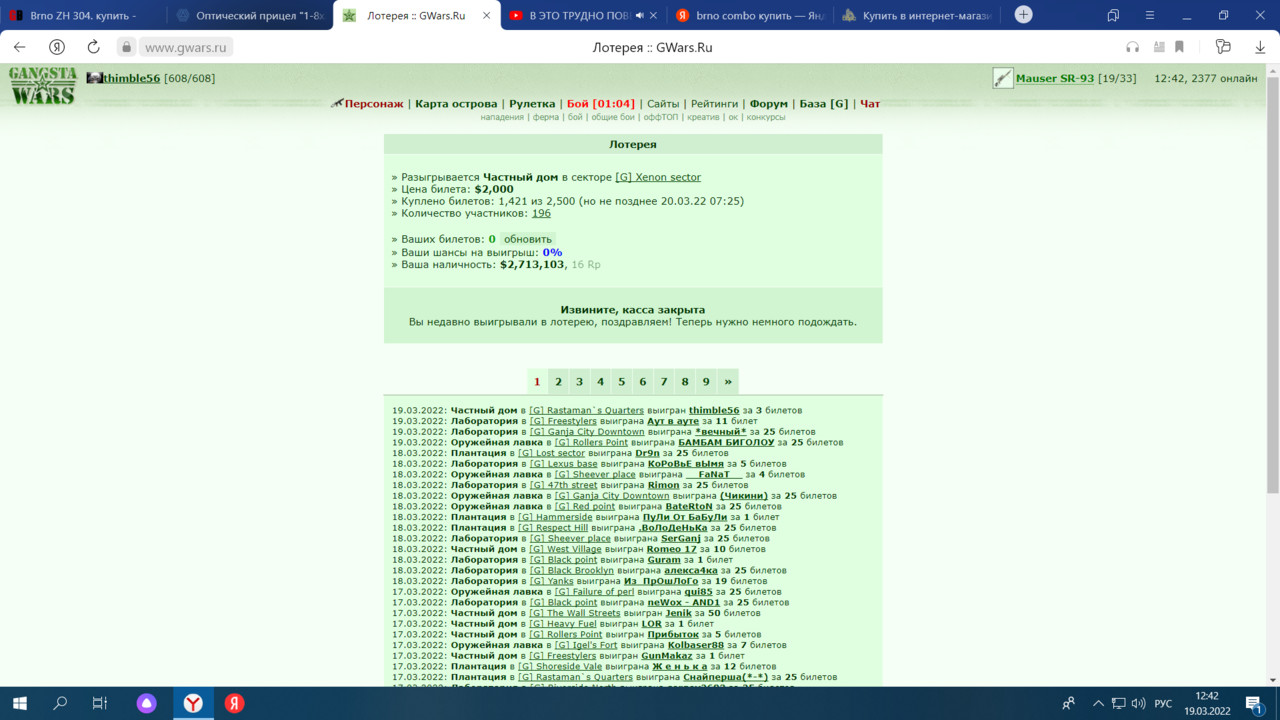Viewport: 1280px width, 720px height.
Task: Open the Рейтинги menu item
Action: pyautogui.click(x=714, y=104)
